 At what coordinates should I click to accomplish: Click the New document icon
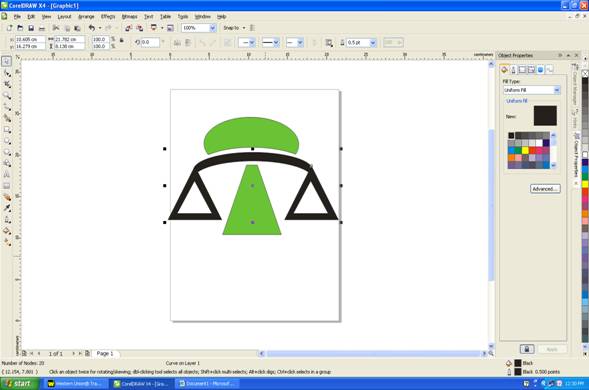point(9,28)
